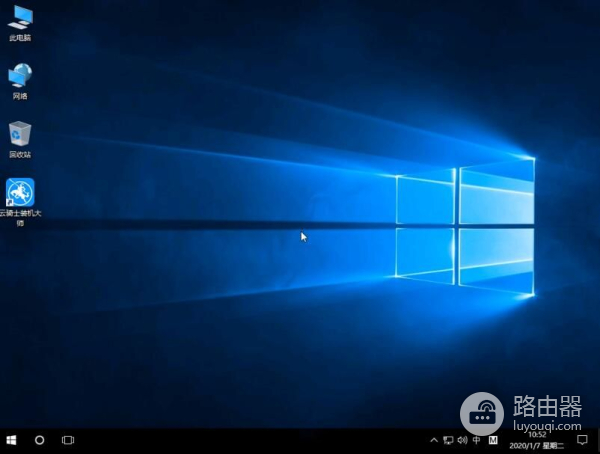Show hidden system tray icons
The height and width of the screenshot is (454, 600).
tap(434, 440)
